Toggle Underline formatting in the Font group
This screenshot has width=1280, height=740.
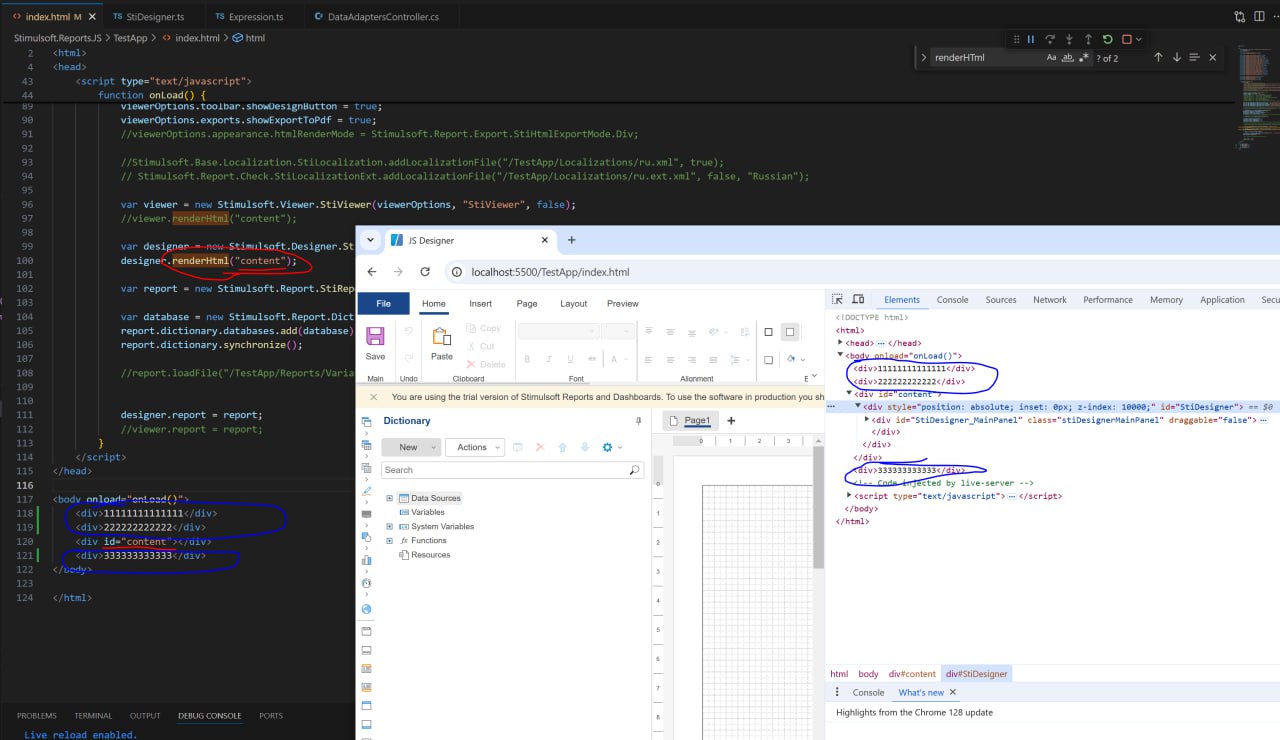(x=570, y=359)
